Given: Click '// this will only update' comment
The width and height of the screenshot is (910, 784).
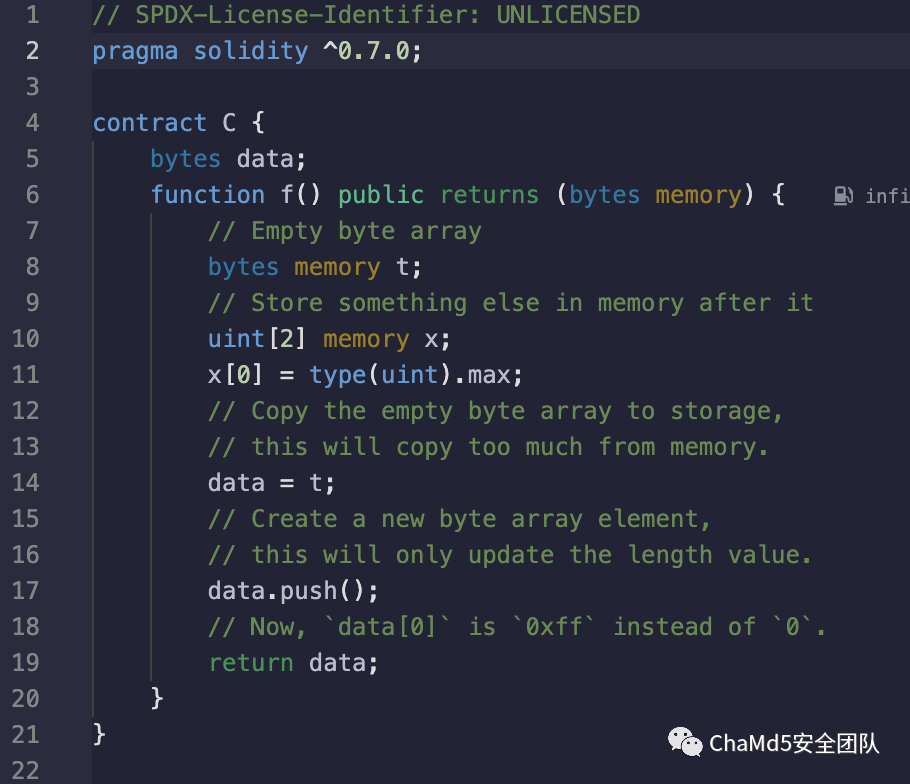Looking at the screenshot, I should (510, 555).
